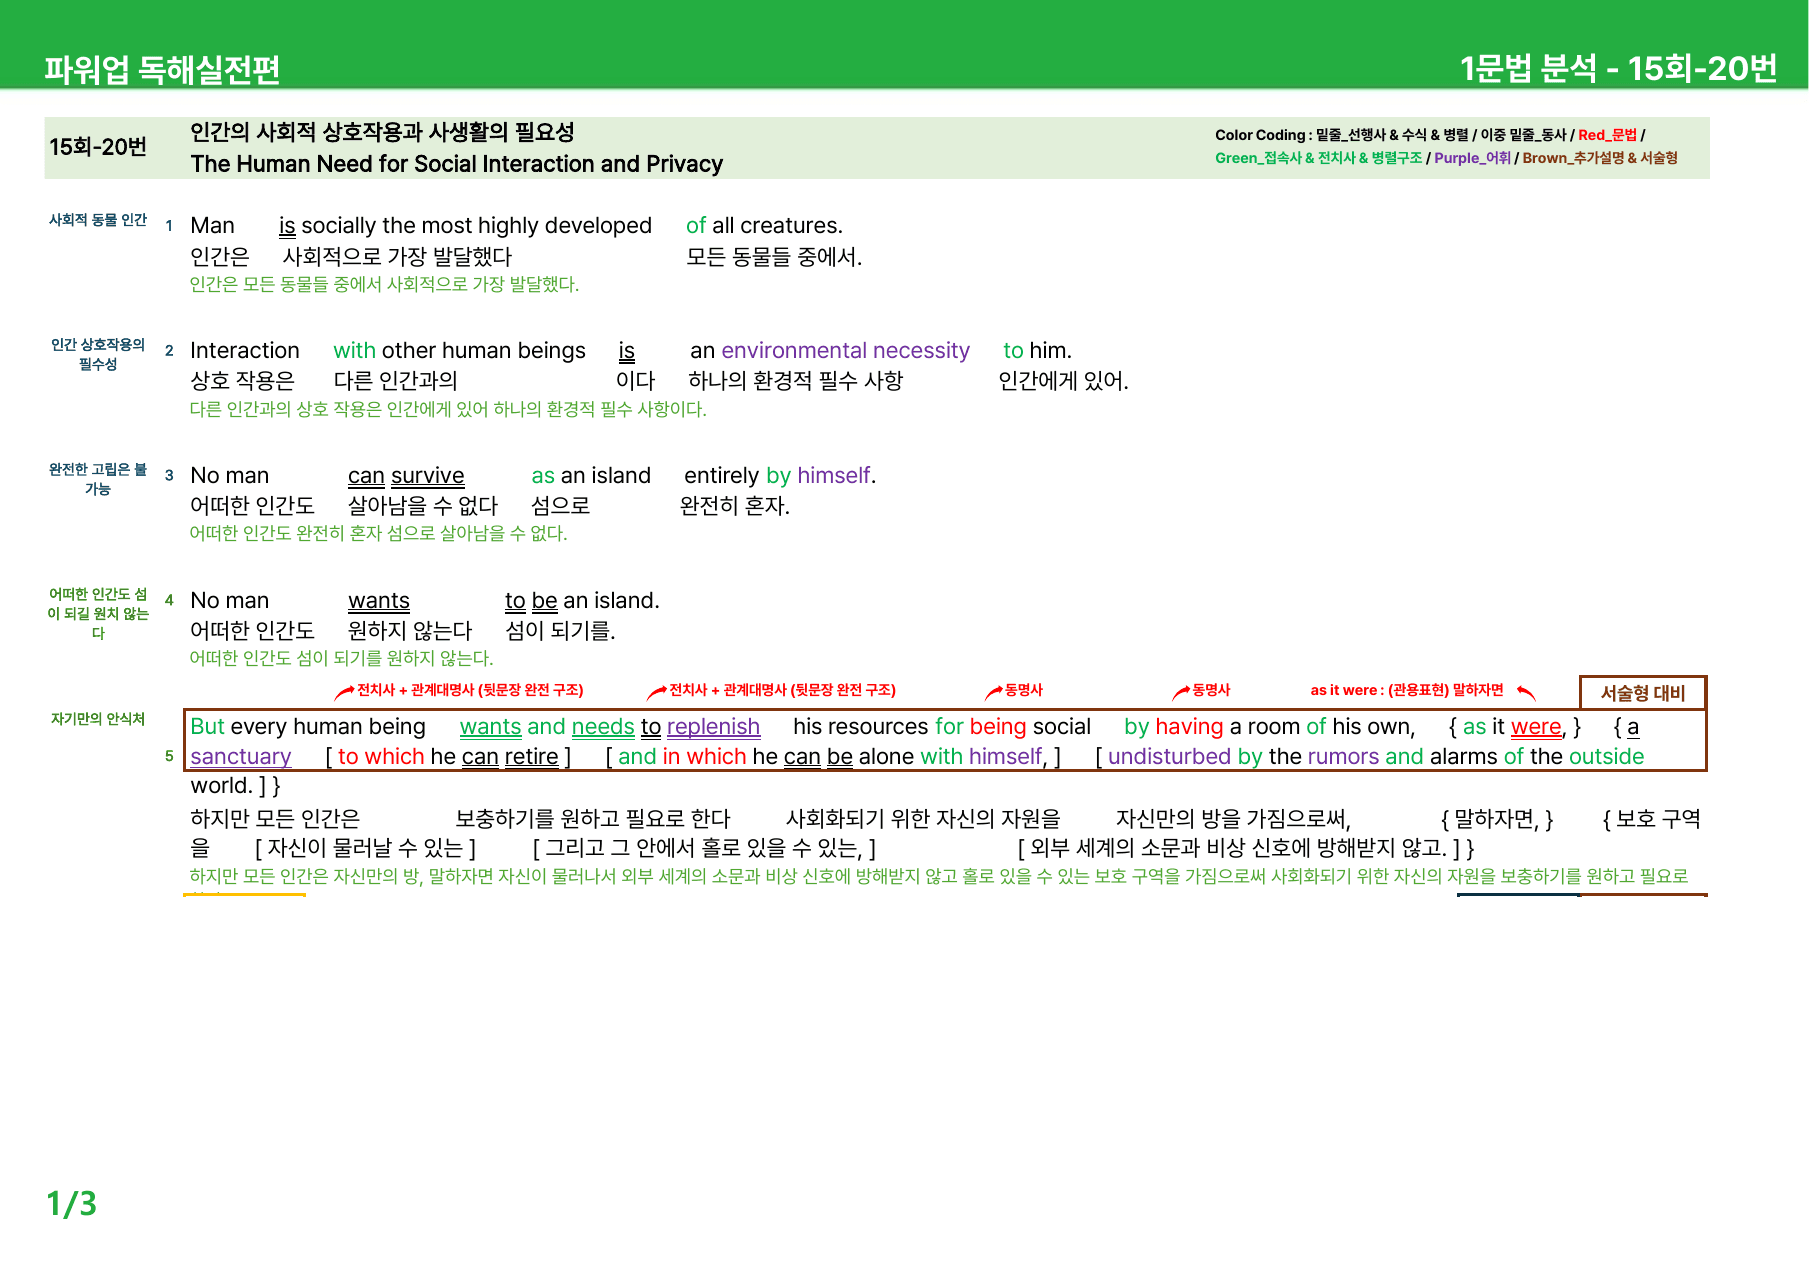Image resolution: width=1809 pixels, height=1279 pixels.
Task: Click the phrase 'of all creatures.'
Action: 764,226
